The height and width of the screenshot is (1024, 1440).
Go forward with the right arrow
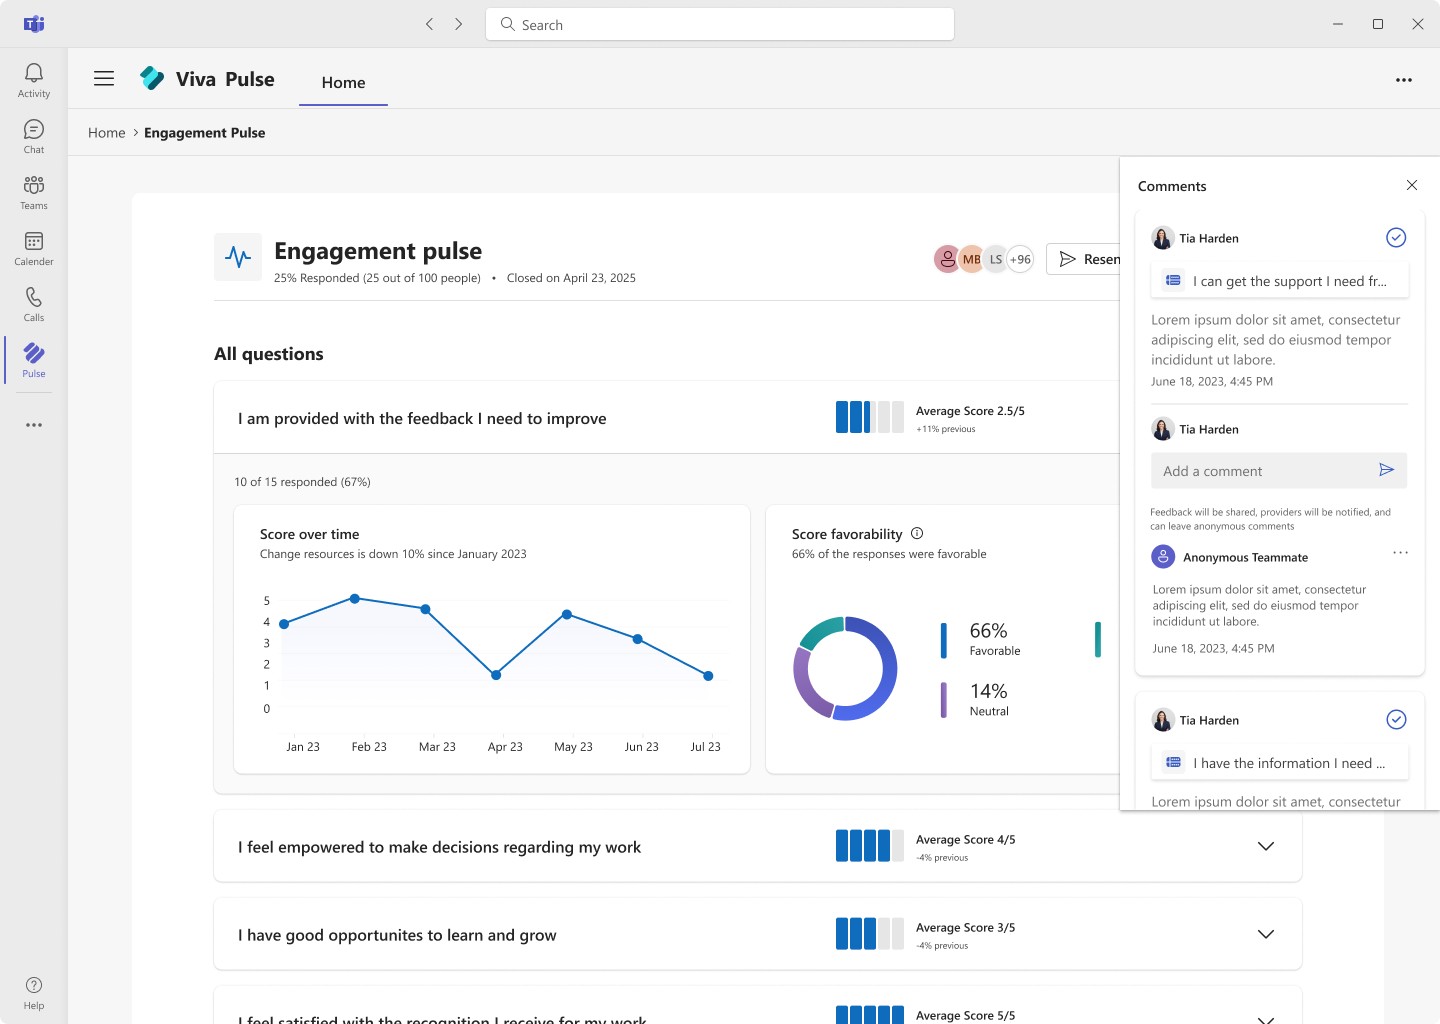(x=459, y=24)
